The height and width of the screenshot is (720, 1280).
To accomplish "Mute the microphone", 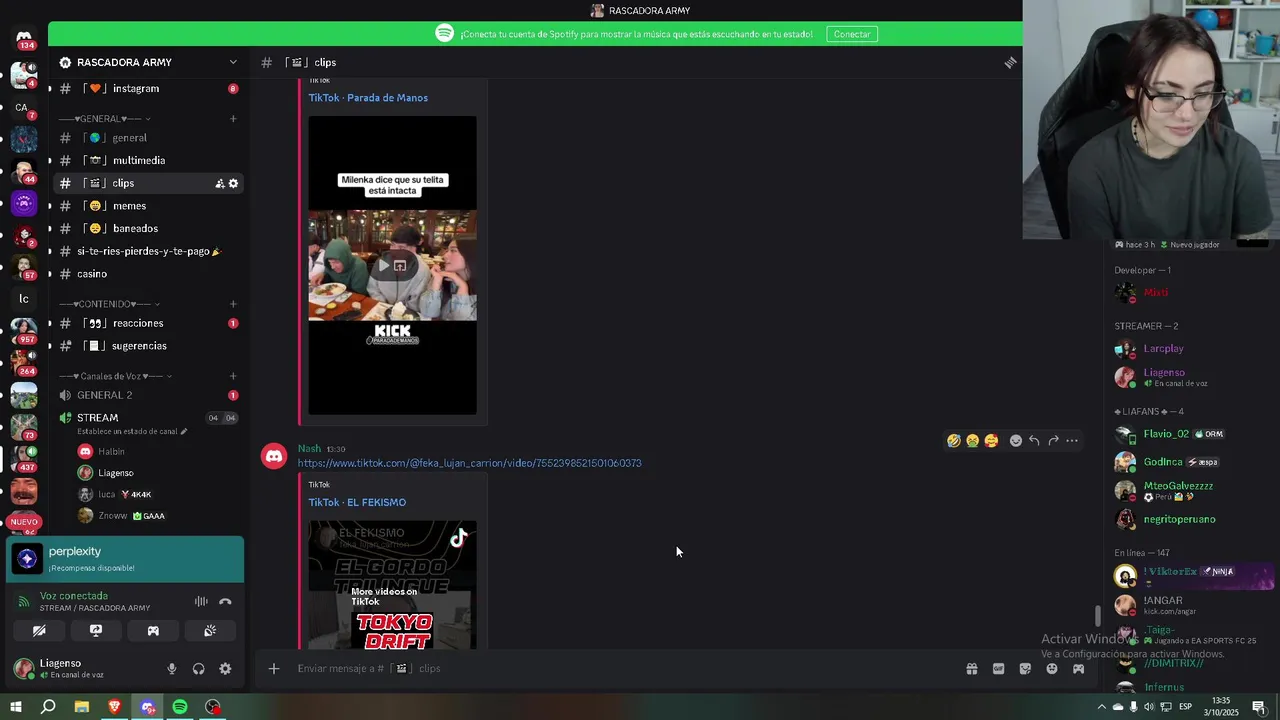I will click(x=171, y=669).
